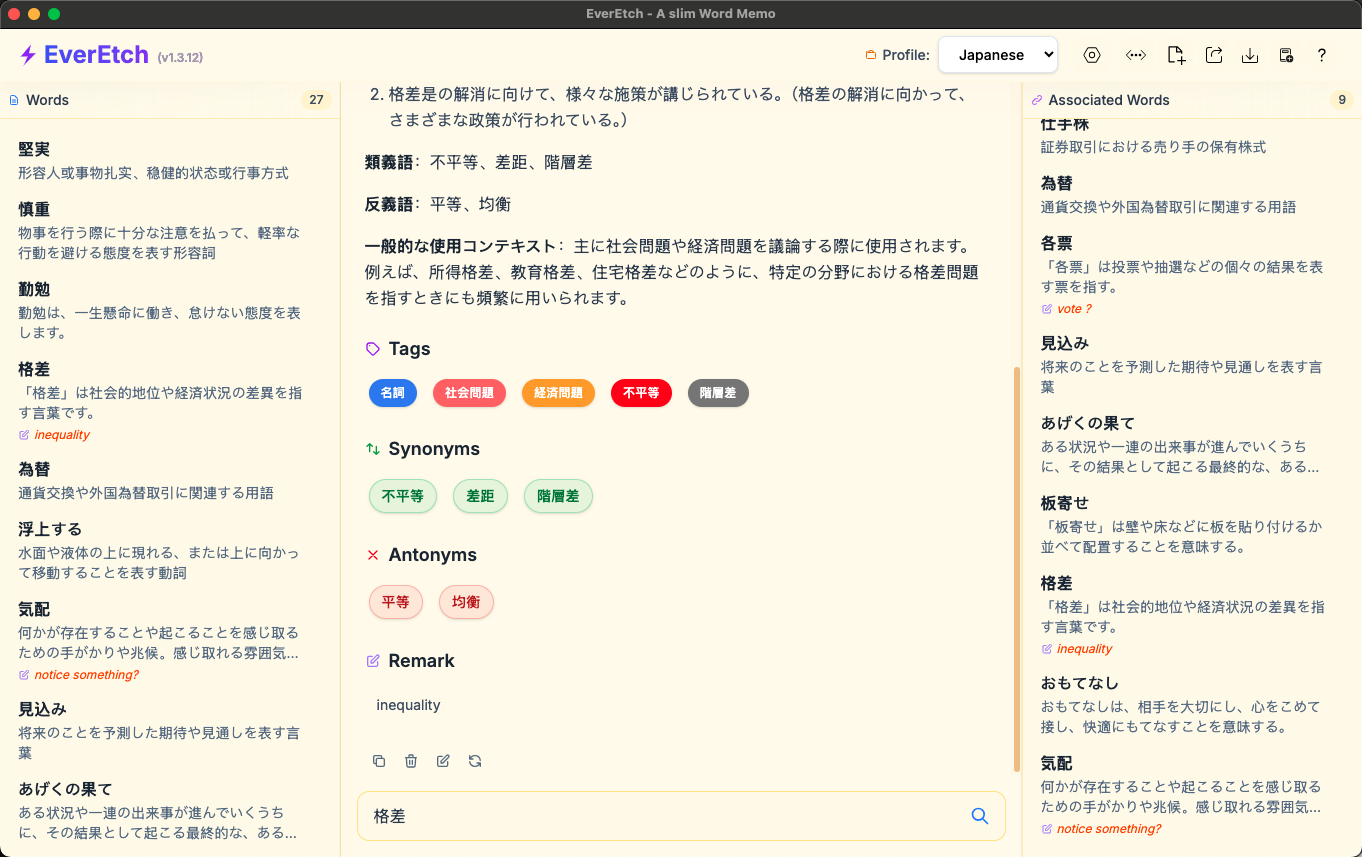The width and height of the screenshot is (1362, 857).
Task: Select the 名詞 blue tag
Action: pyautogui.click(x=393, y=393)
